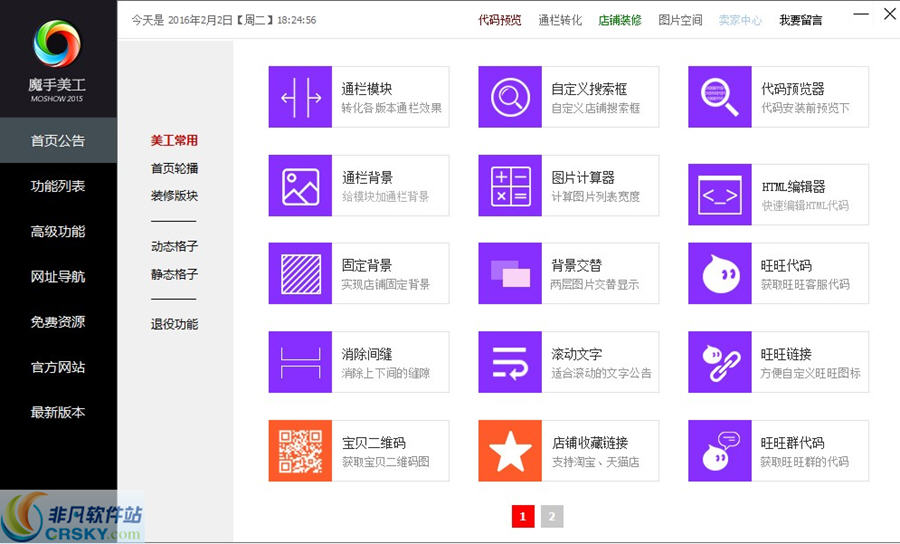The width and height of the screenshot is (900, 544).
Task: Click the 支持淘宝、天猫店 description
Action: [x=596, y=462]
